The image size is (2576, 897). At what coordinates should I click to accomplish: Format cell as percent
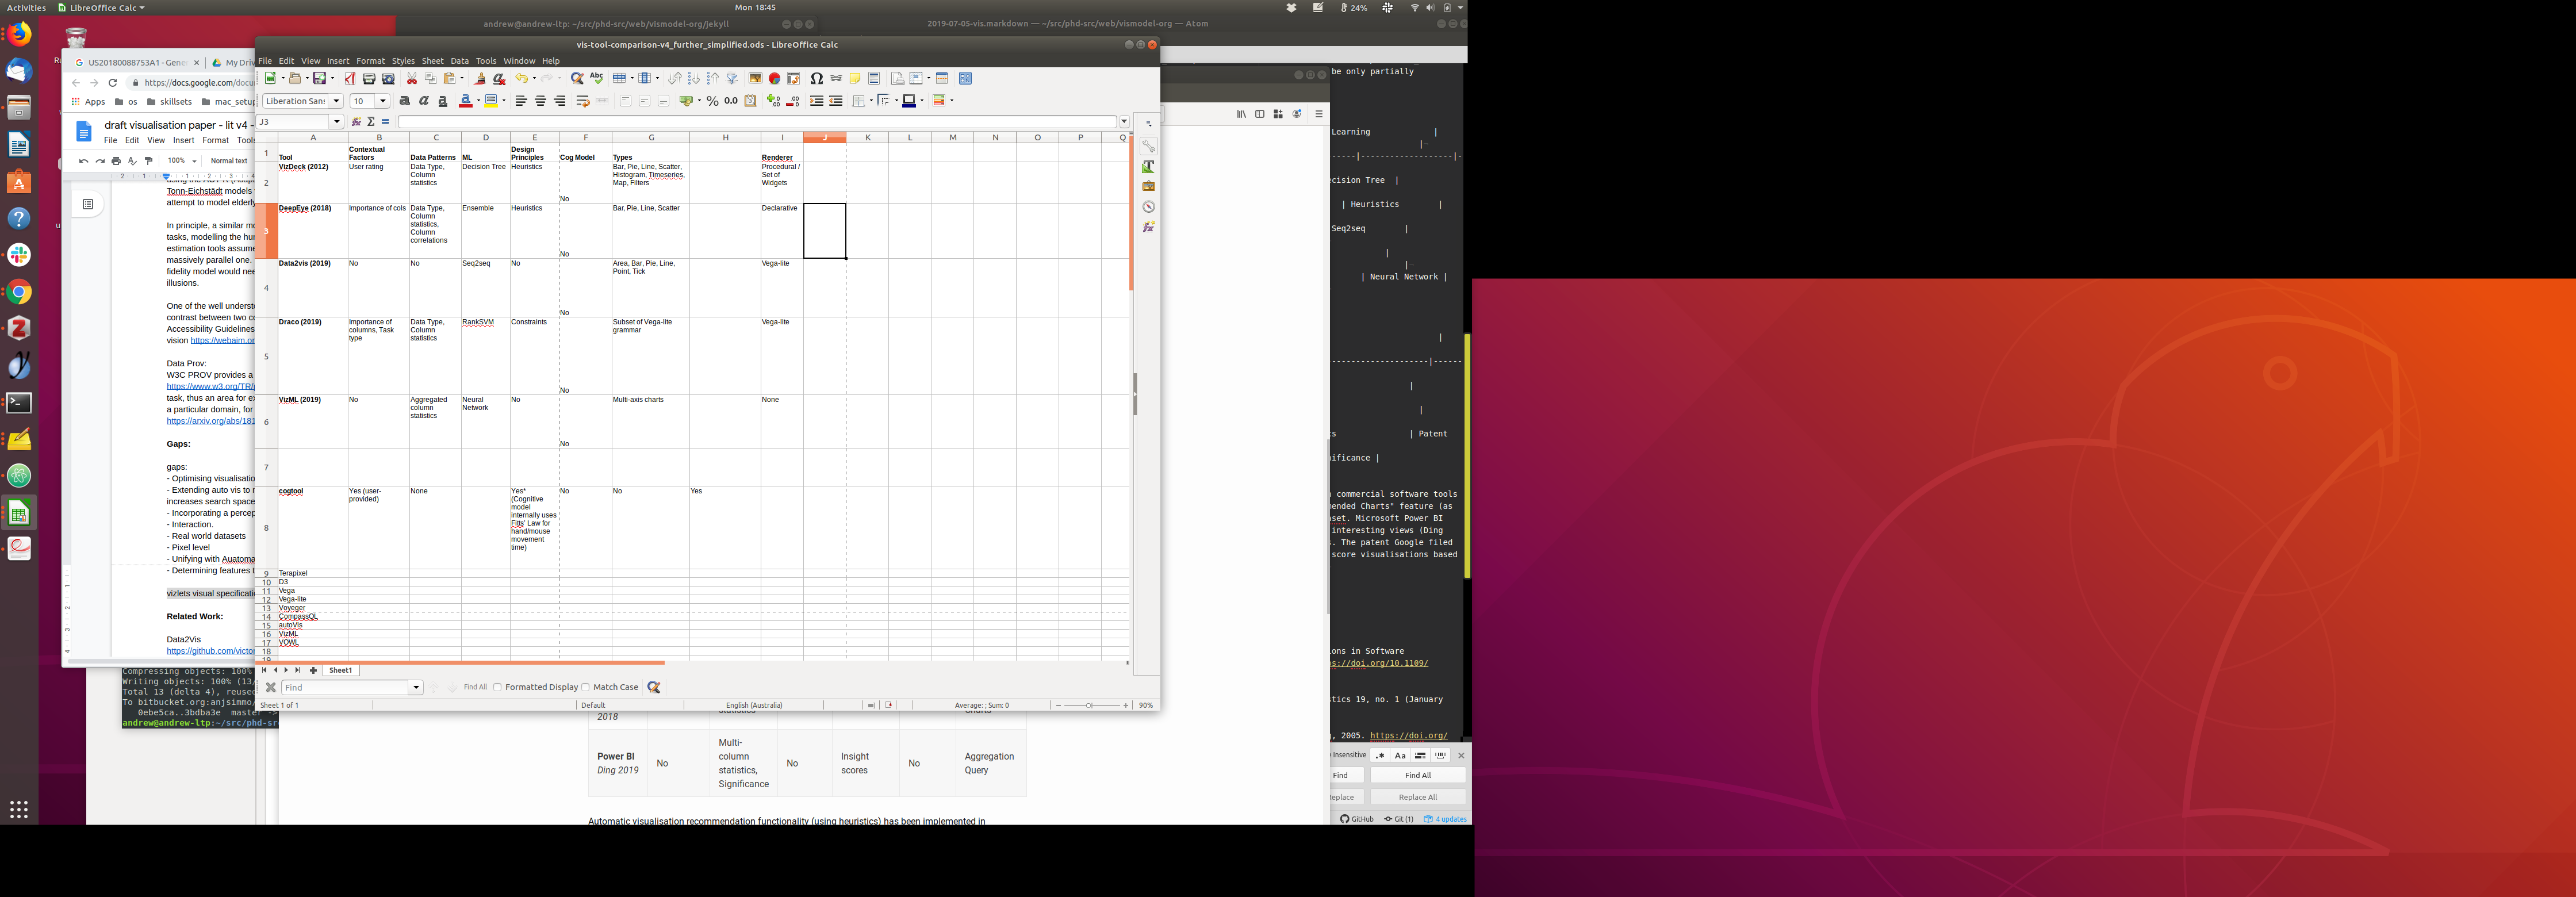[x=712, y=101]
